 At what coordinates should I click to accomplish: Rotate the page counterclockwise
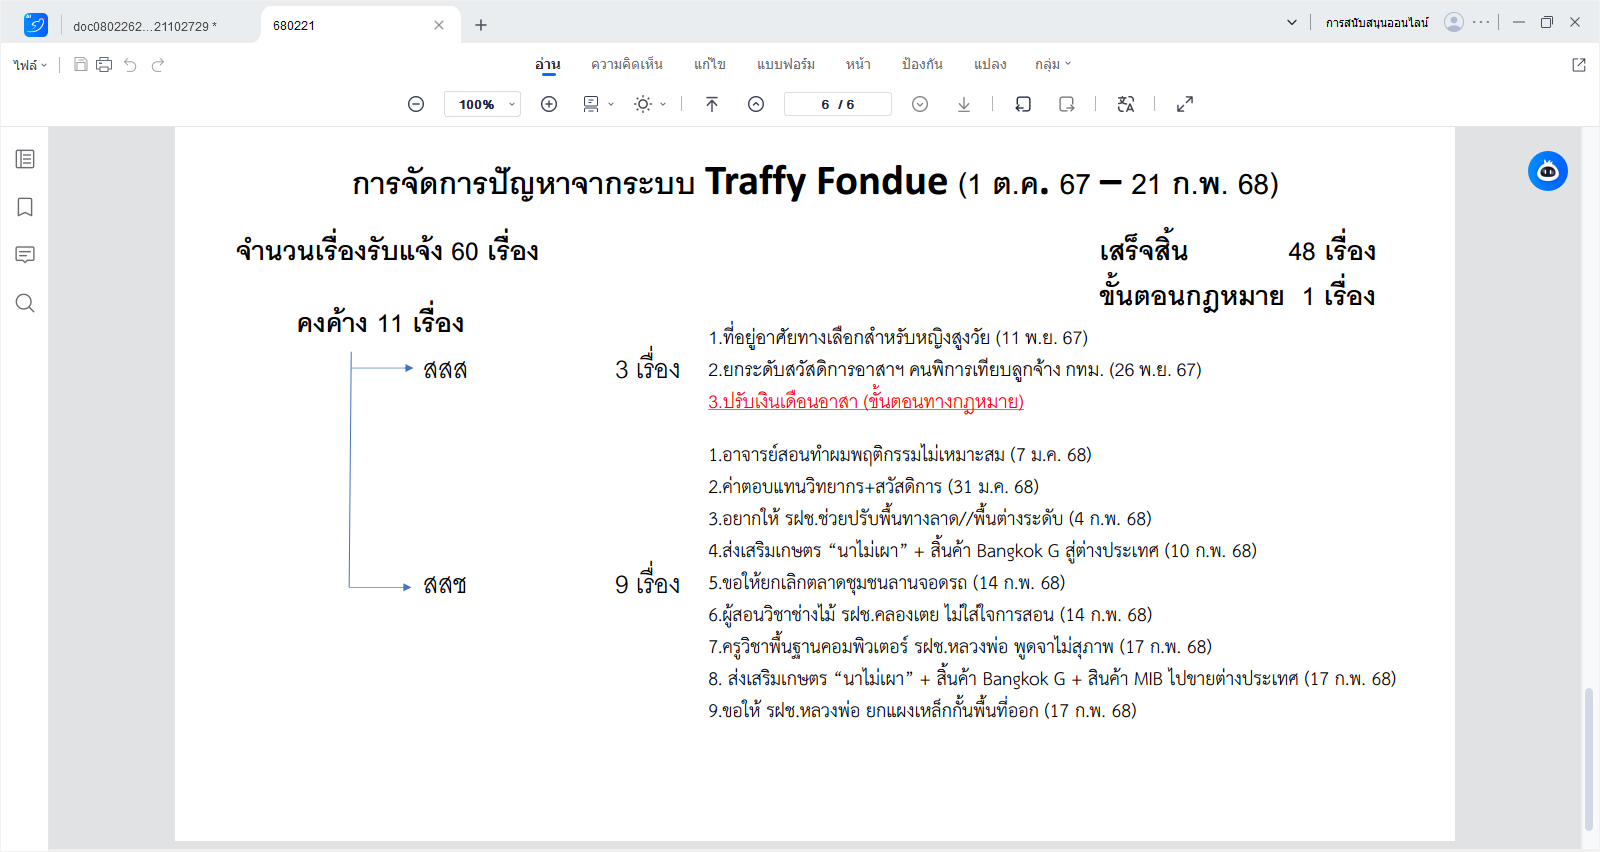click(1023, 104)
